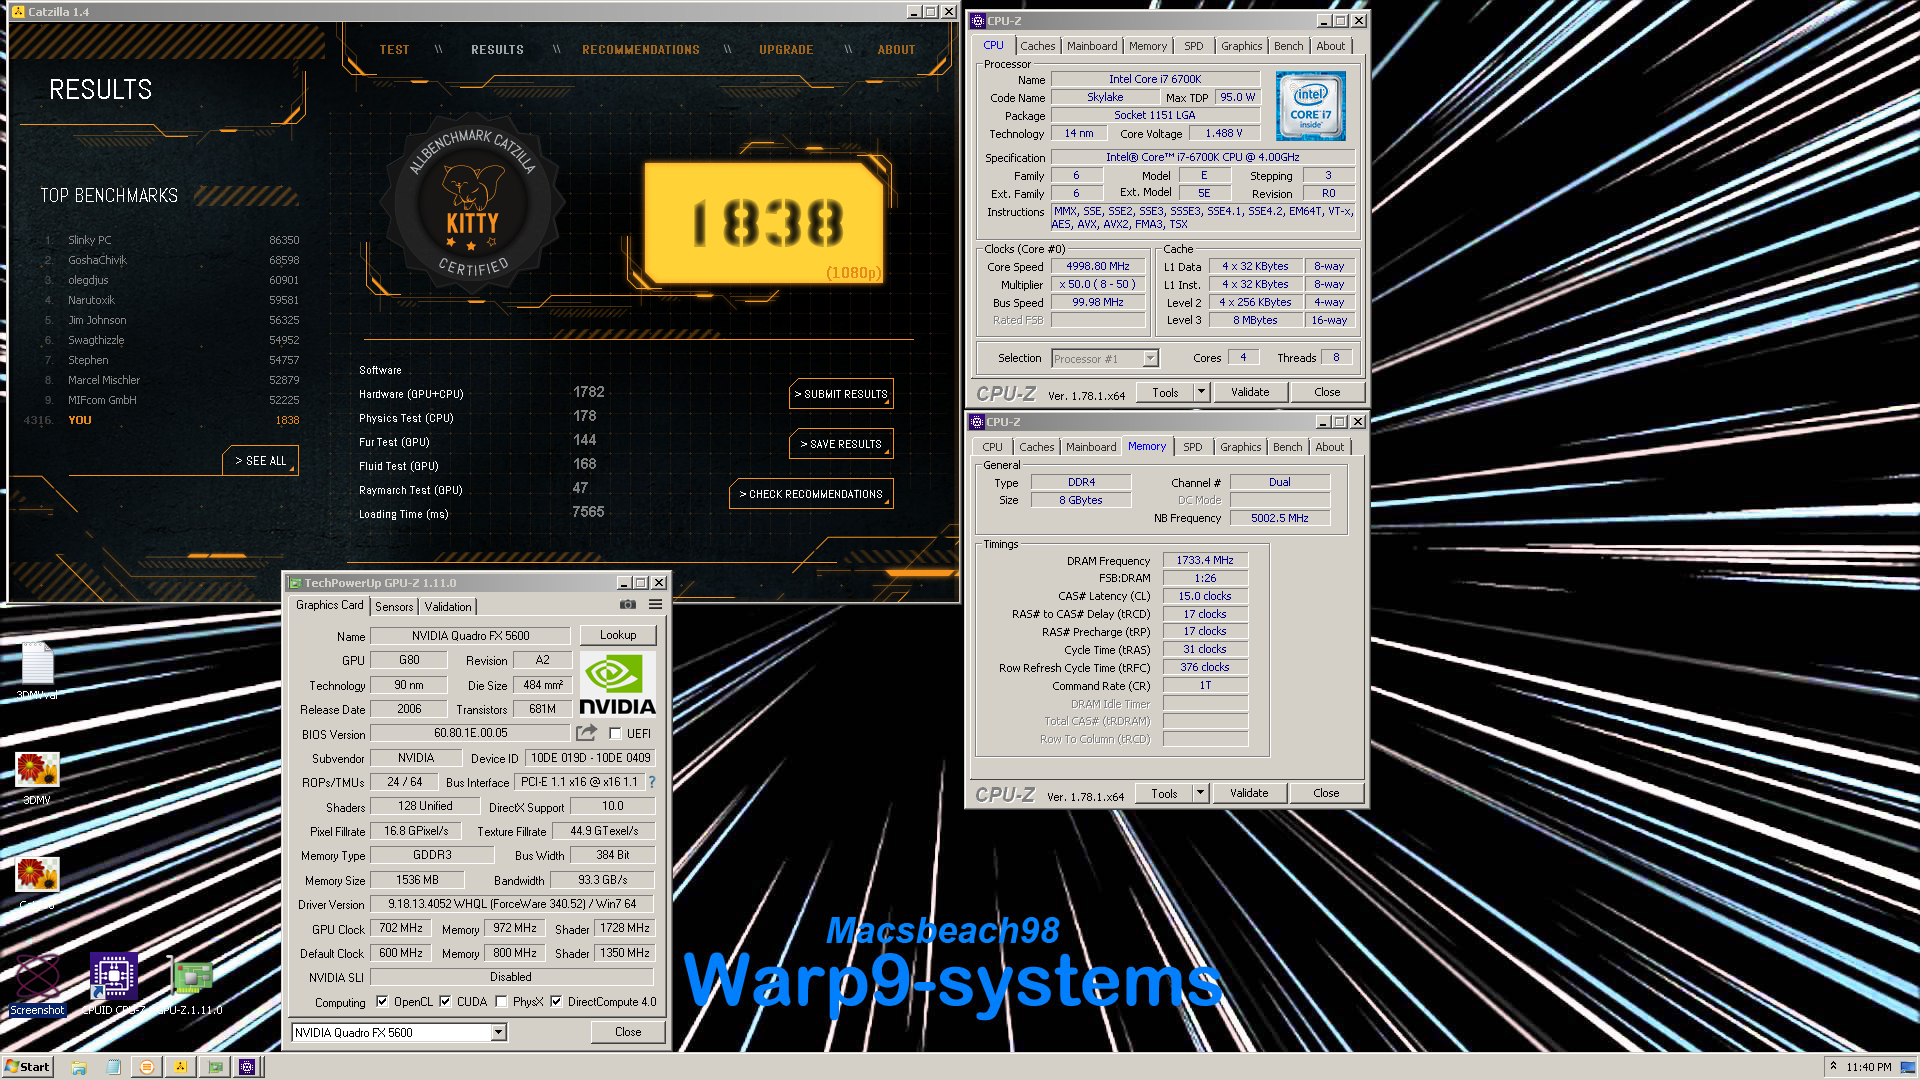
Task: Click CHECK RECOMMENDATIONS button
Action: coord(811,494)
